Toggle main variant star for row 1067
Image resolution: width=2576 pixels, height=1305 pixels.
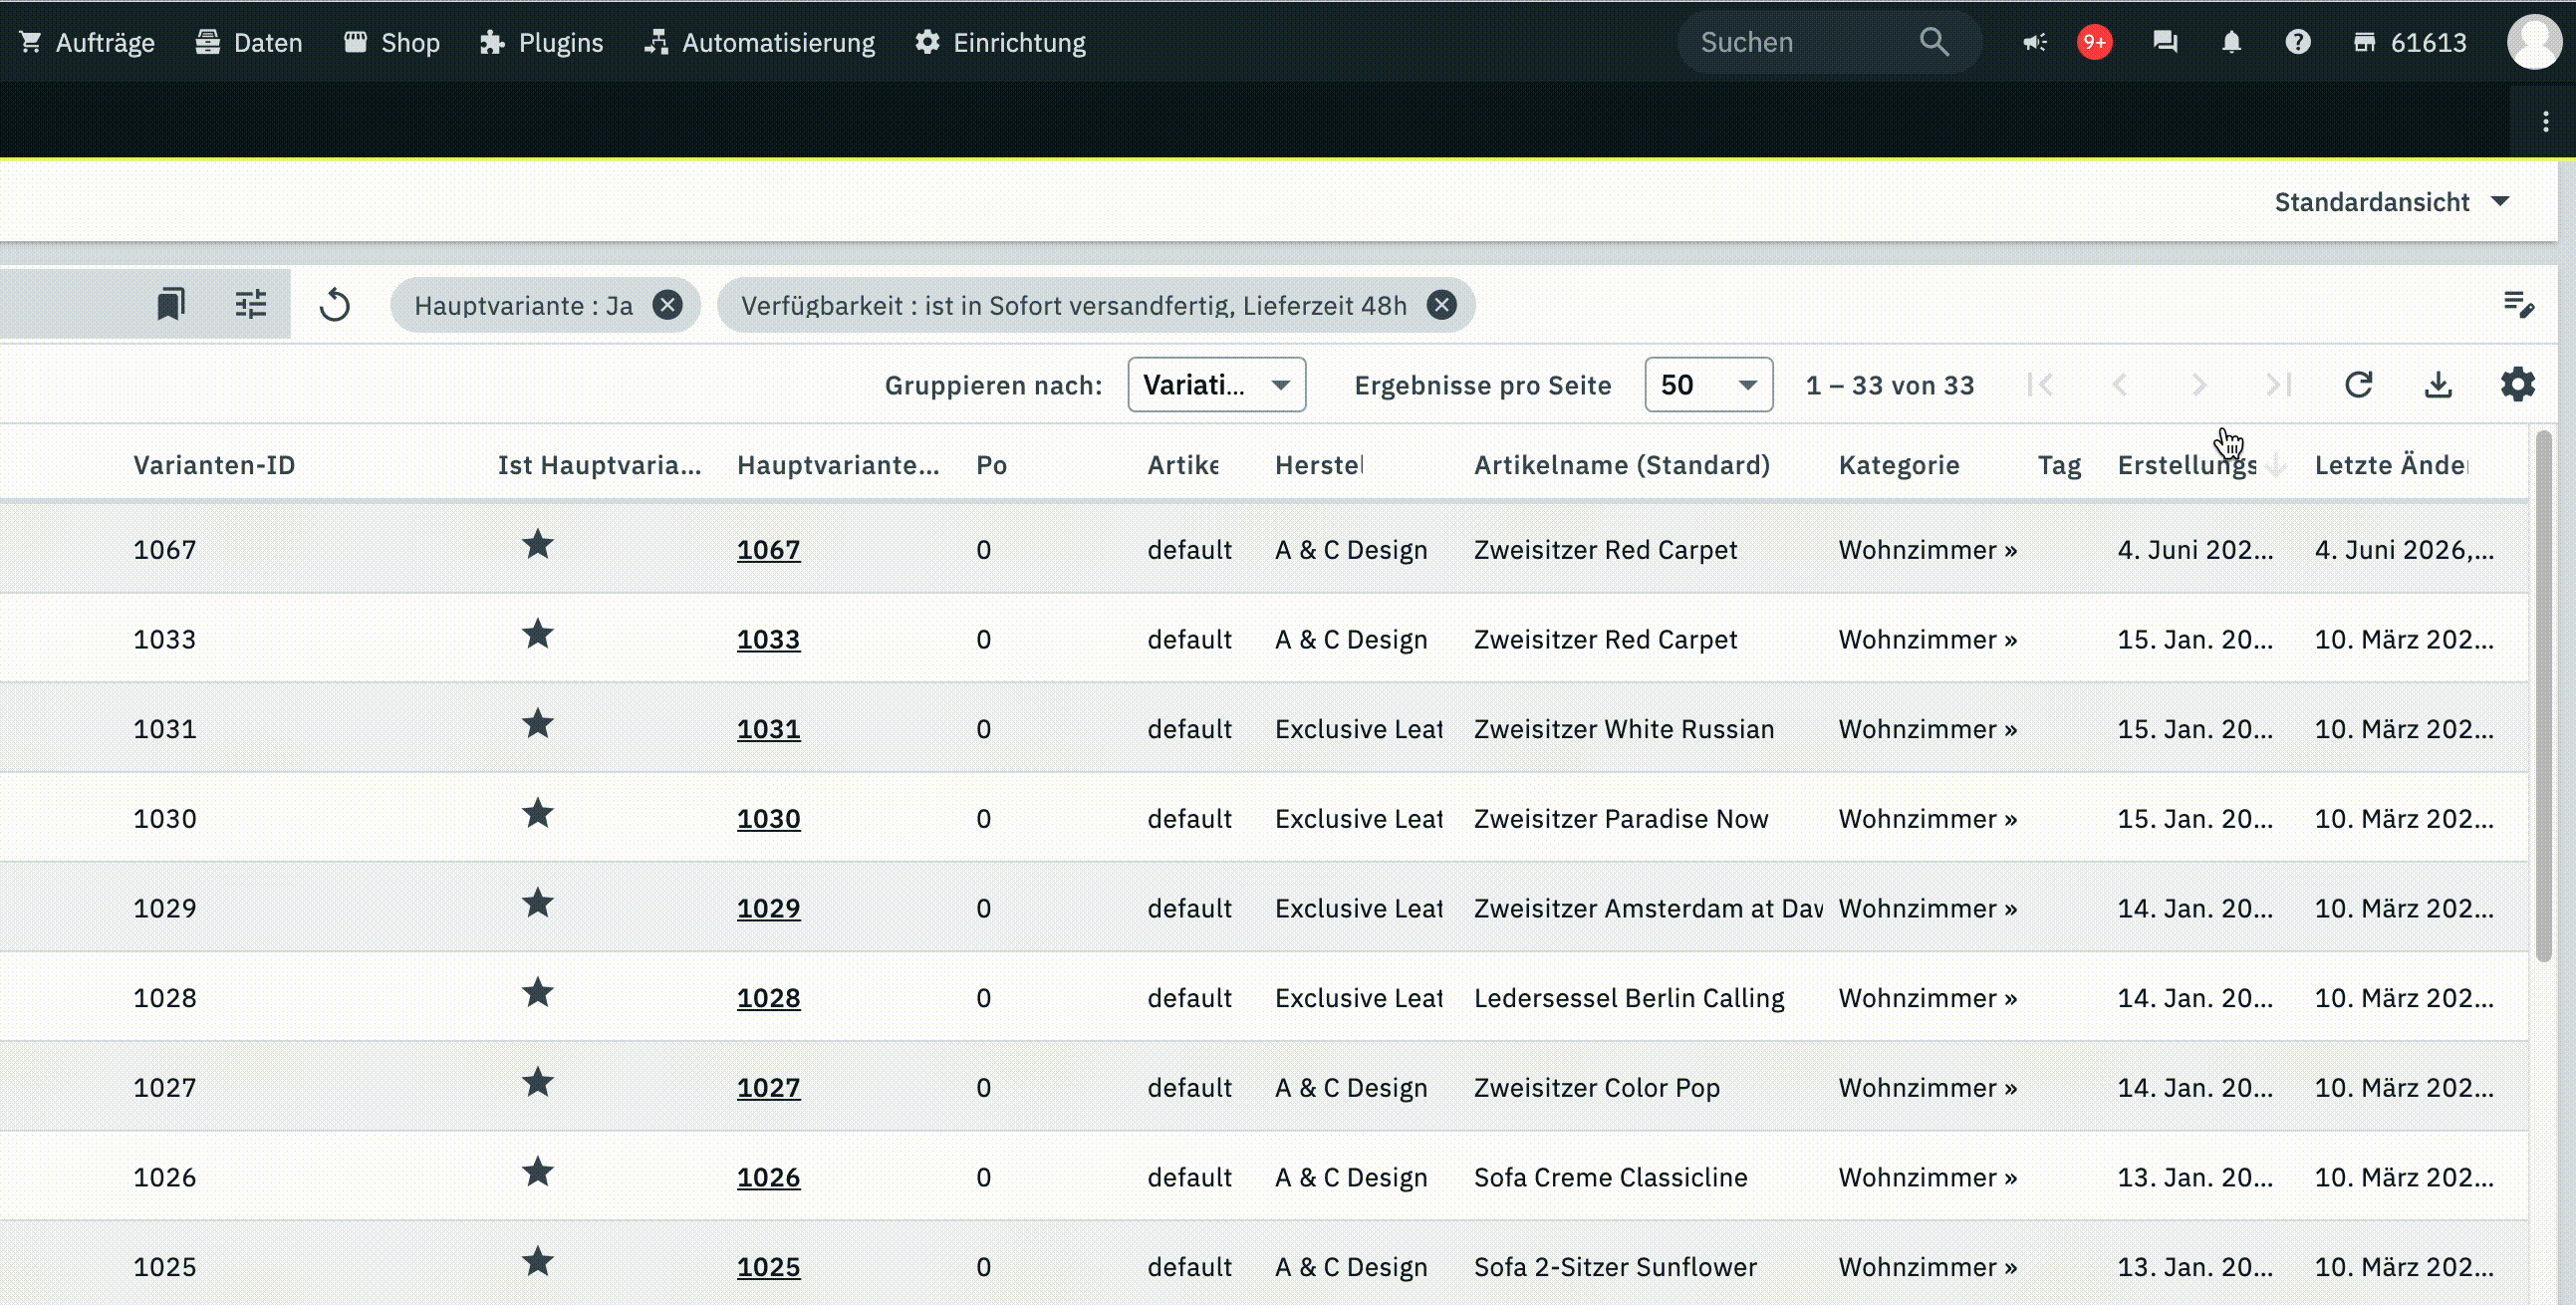click(538, 545)
